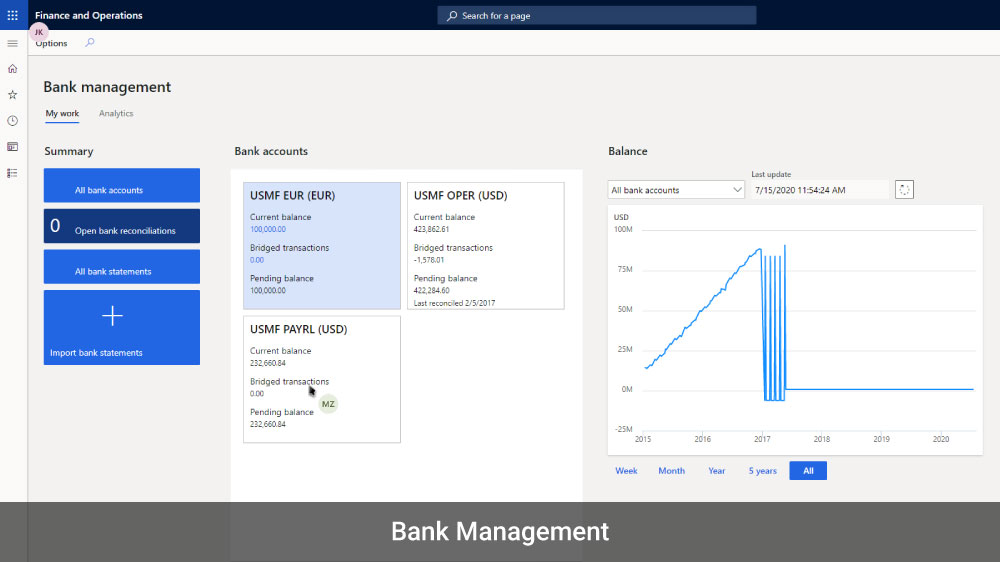The image size is (1000, 562).
Task: Click Last reconciled 2/5/2017 text
Action: [x=454, y=303]
